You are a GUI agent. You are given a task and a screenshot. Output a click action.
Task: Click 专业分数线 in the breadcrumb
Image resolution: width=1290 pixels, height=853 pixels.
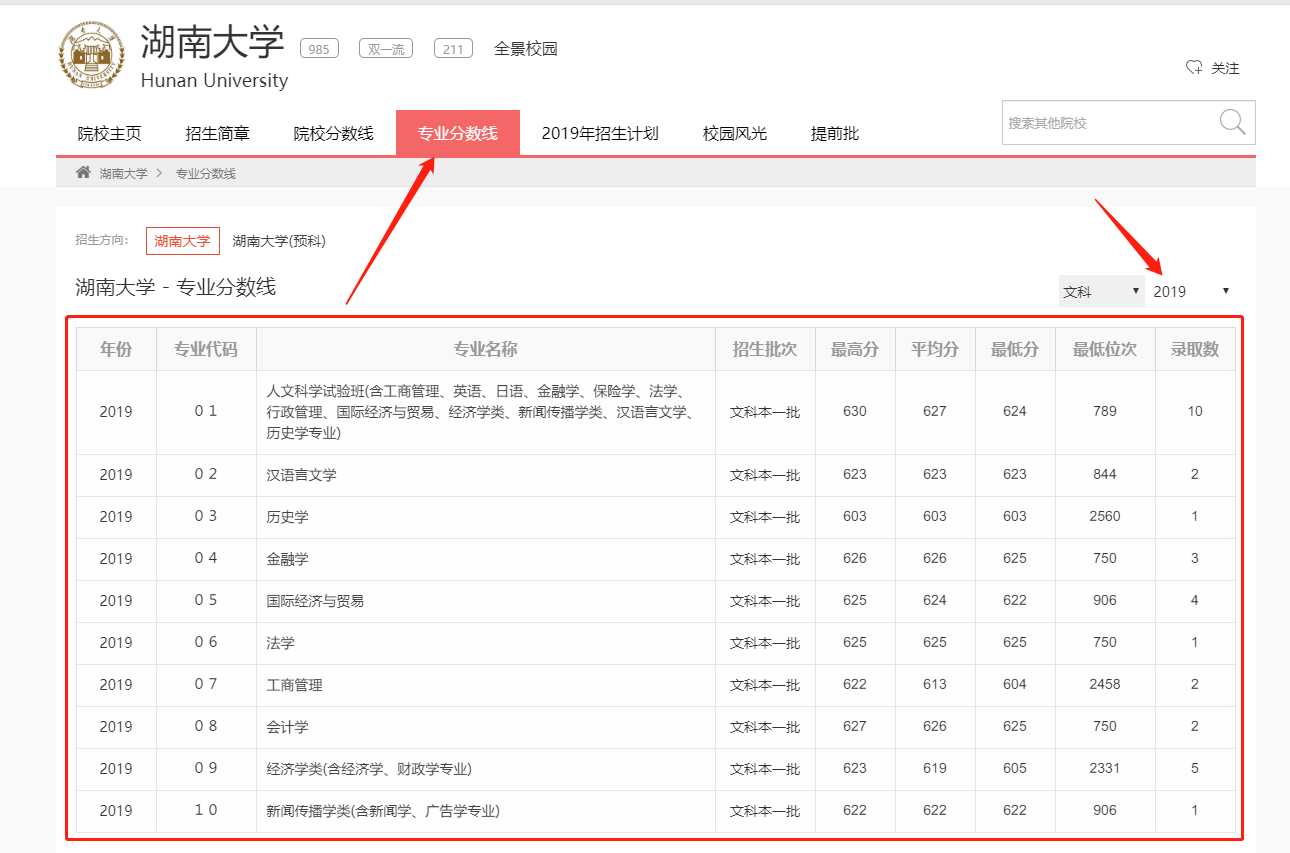tap(206, 173)
